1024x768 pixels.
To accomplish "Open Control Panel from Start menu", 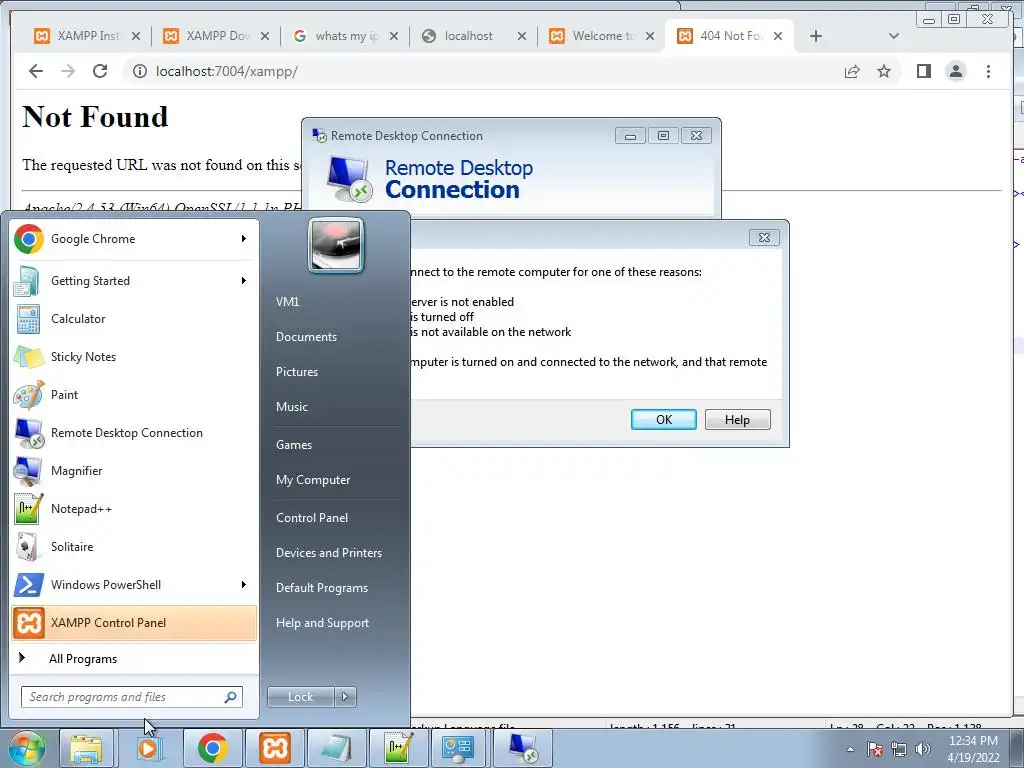I will pyautogui.click(x=312, y=518).
